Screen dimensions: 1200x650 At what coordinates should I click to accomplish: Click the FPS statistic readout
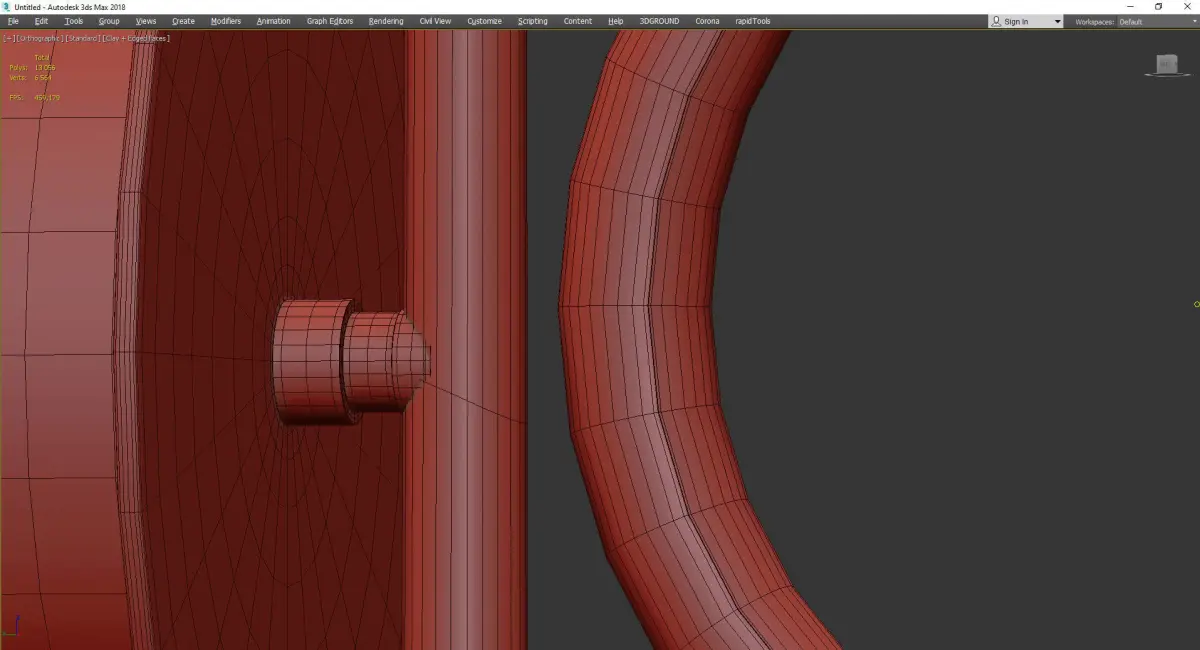coord(34,97)
